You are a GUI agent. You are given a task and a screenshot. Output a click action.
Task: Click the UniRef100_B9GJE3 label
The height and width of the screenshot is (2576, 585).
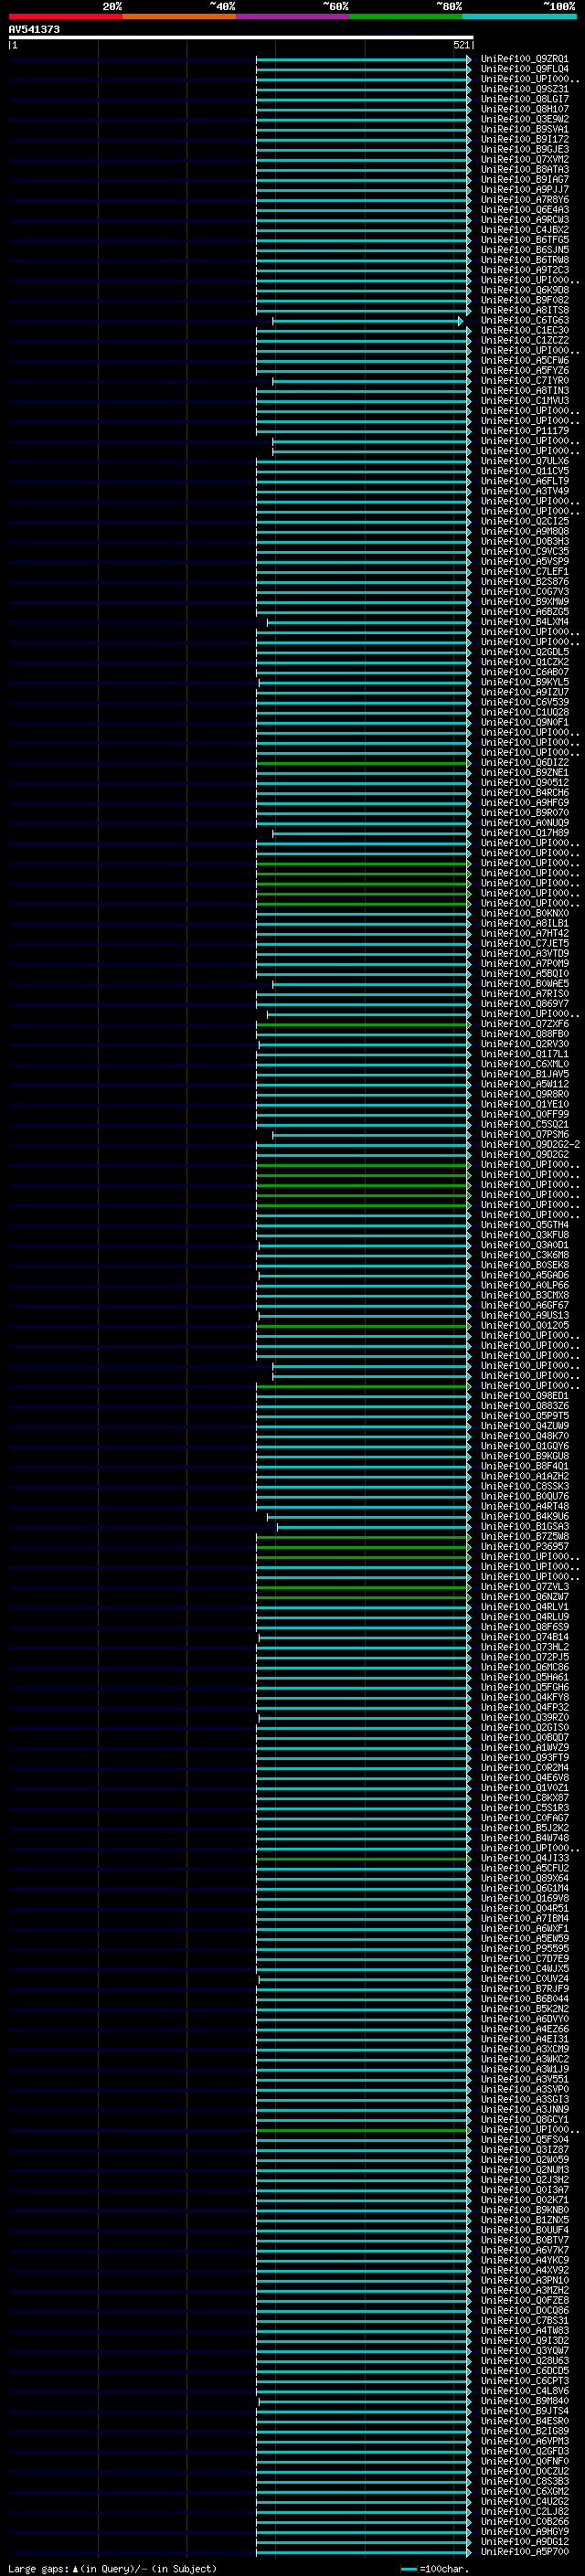click(x=524, y=149)
